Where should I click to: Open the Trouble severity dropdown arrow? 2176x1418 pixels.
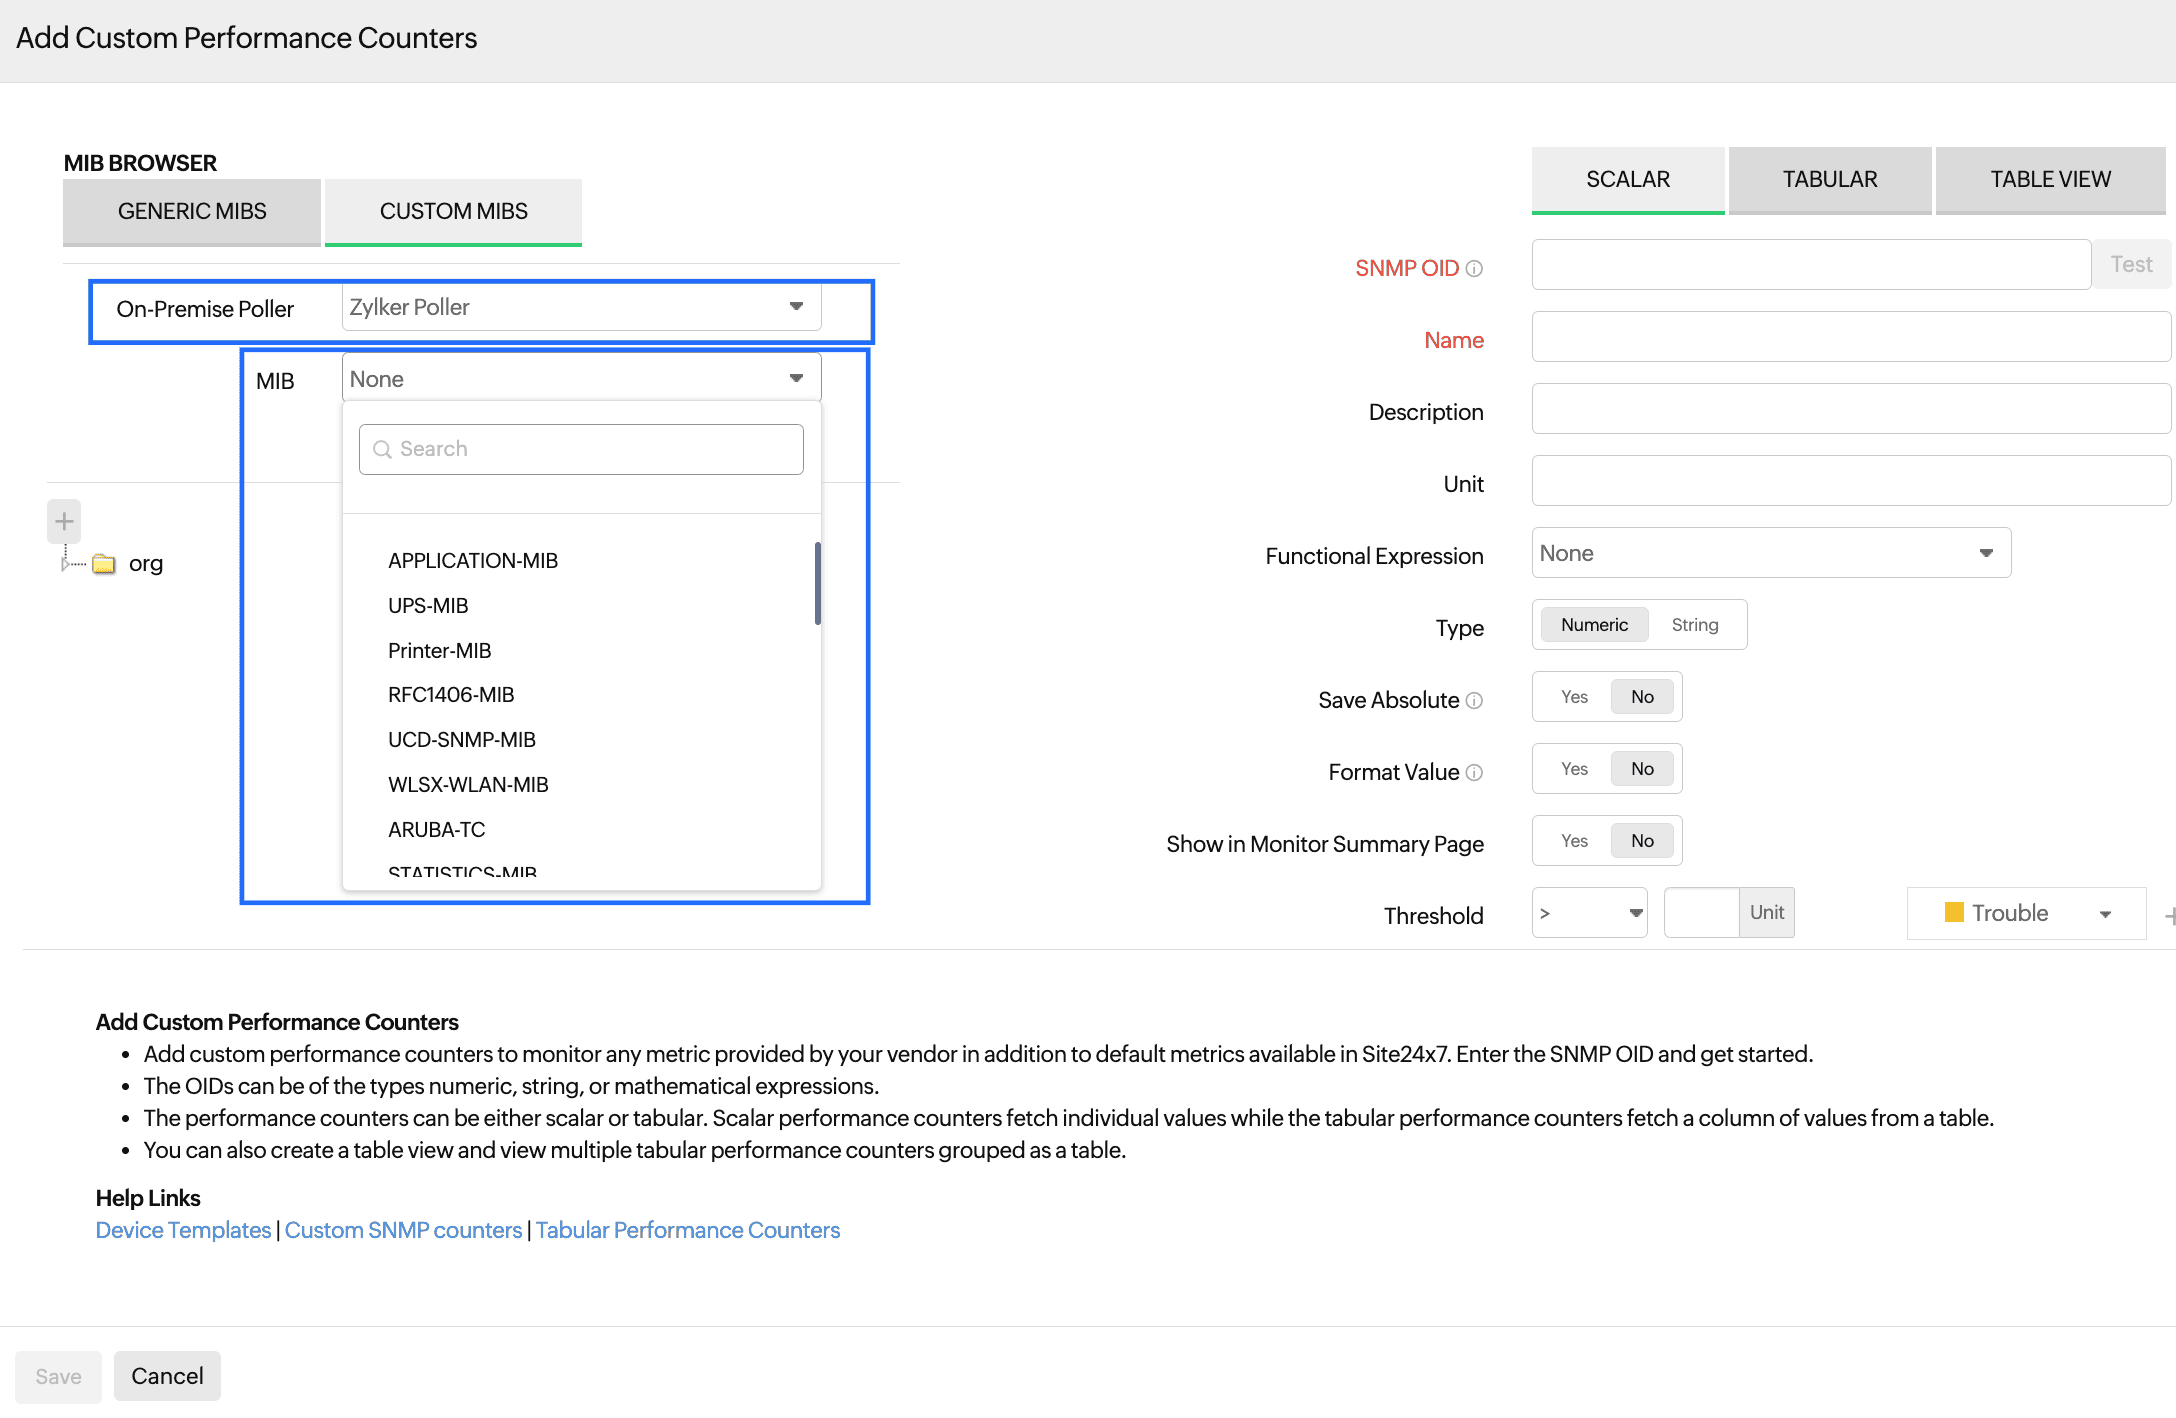(2105, 914)
